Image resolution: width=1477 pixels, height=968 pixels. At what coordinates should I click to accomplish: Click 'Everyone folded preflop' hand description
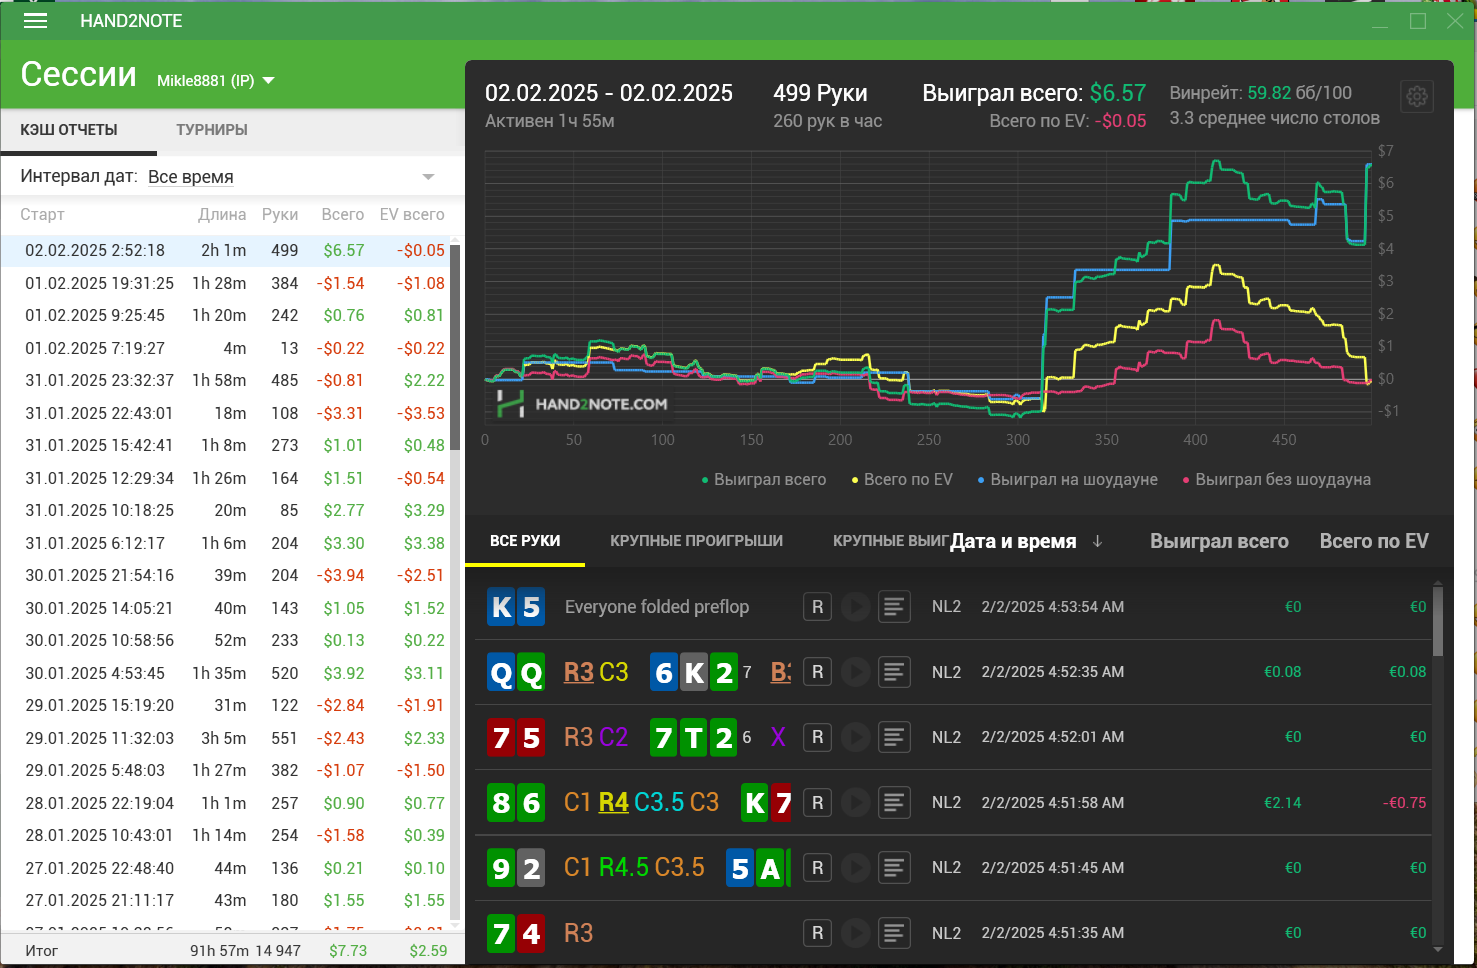coord(656,607)
